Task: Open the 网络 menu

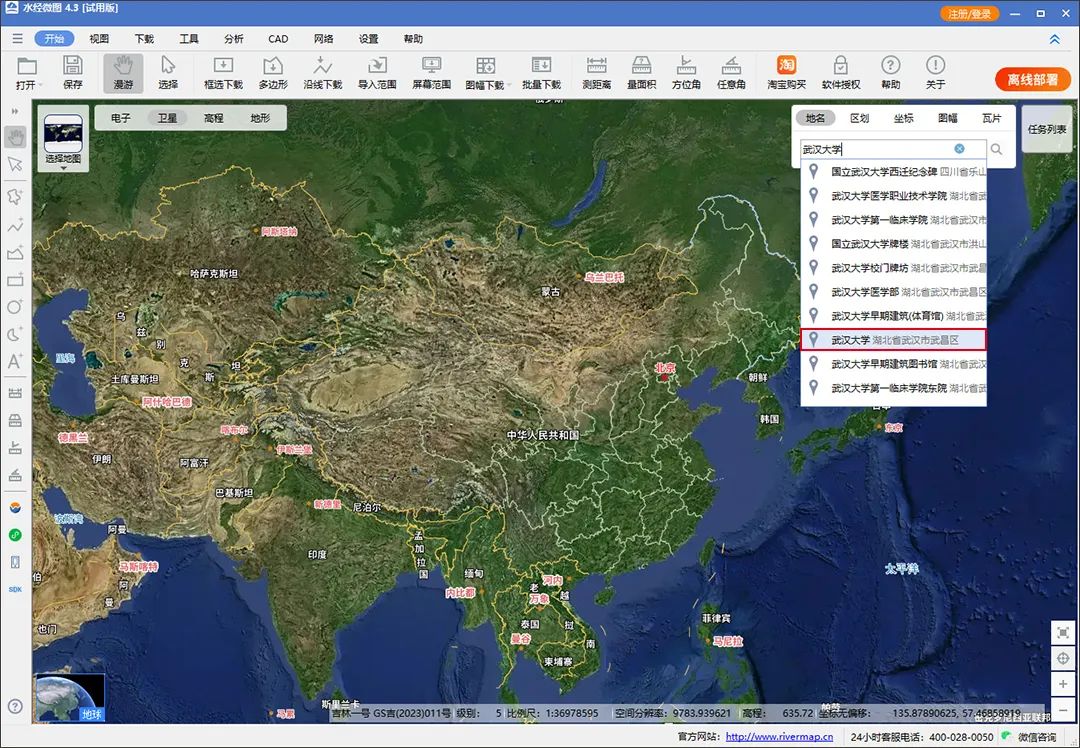Action: click(x=324, y=39)
